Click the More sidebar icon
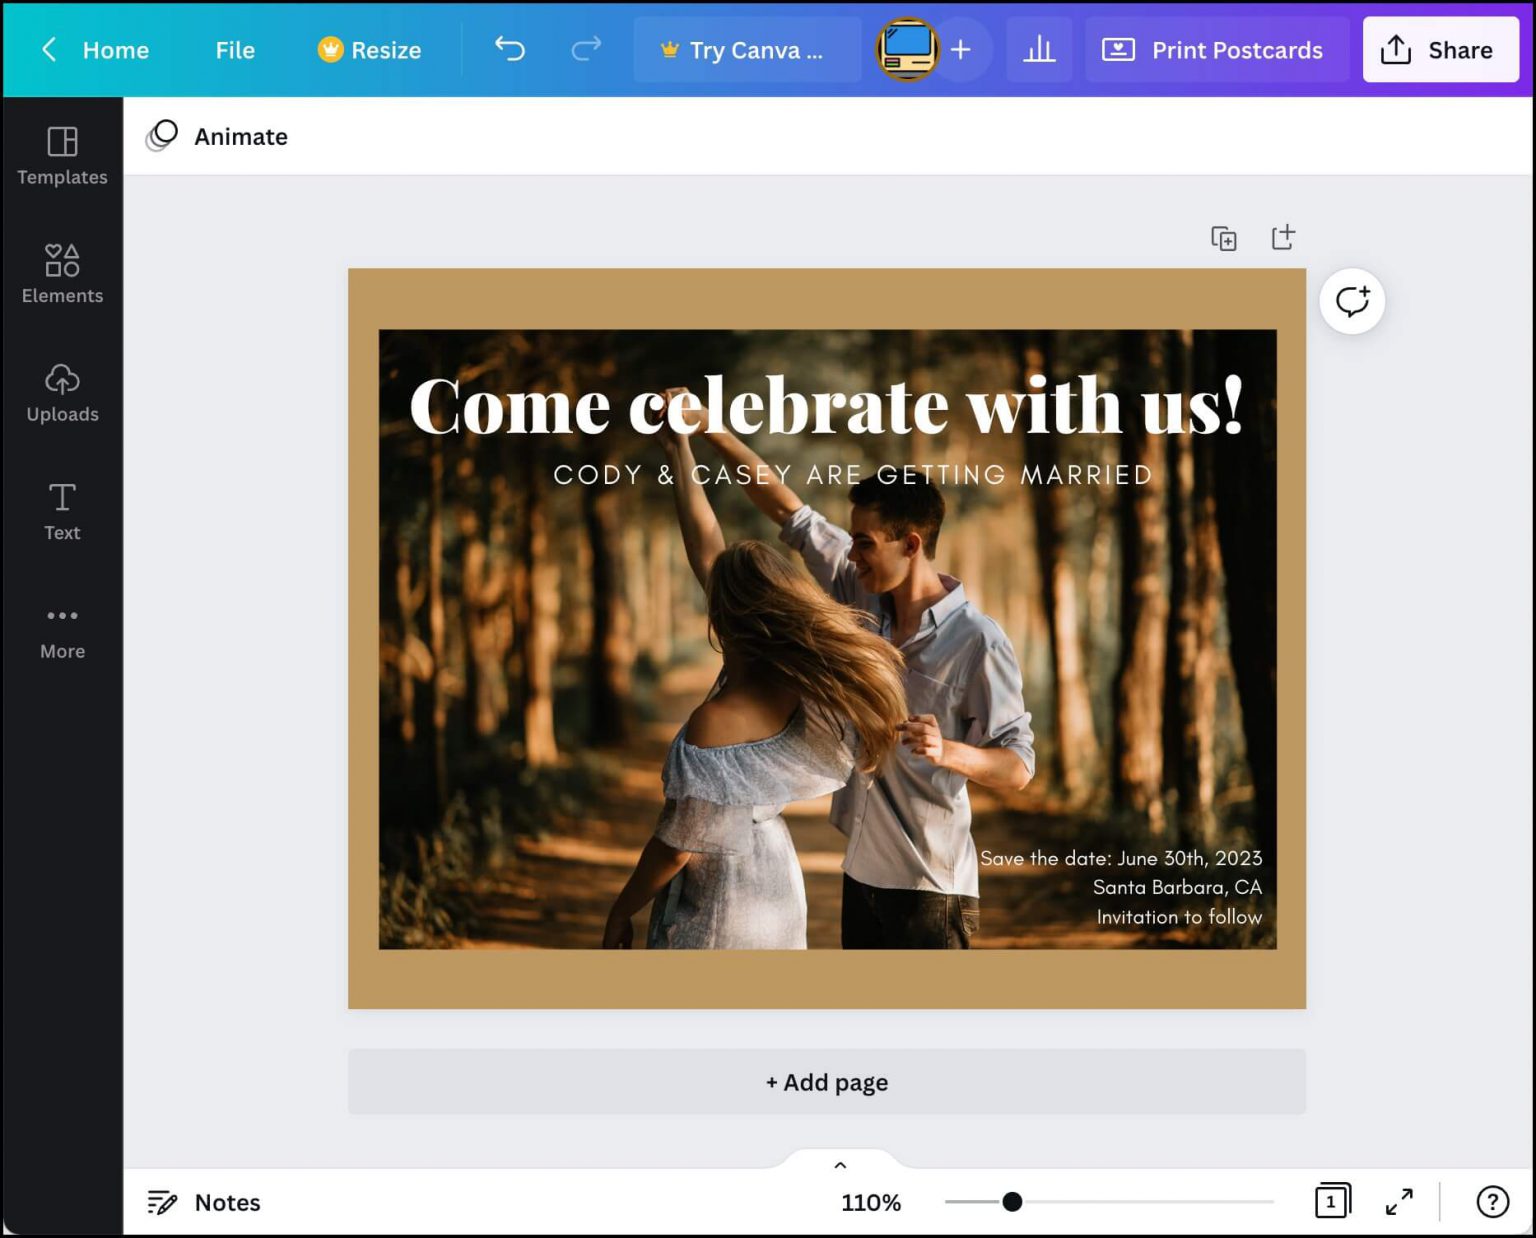 pos(62,630)
